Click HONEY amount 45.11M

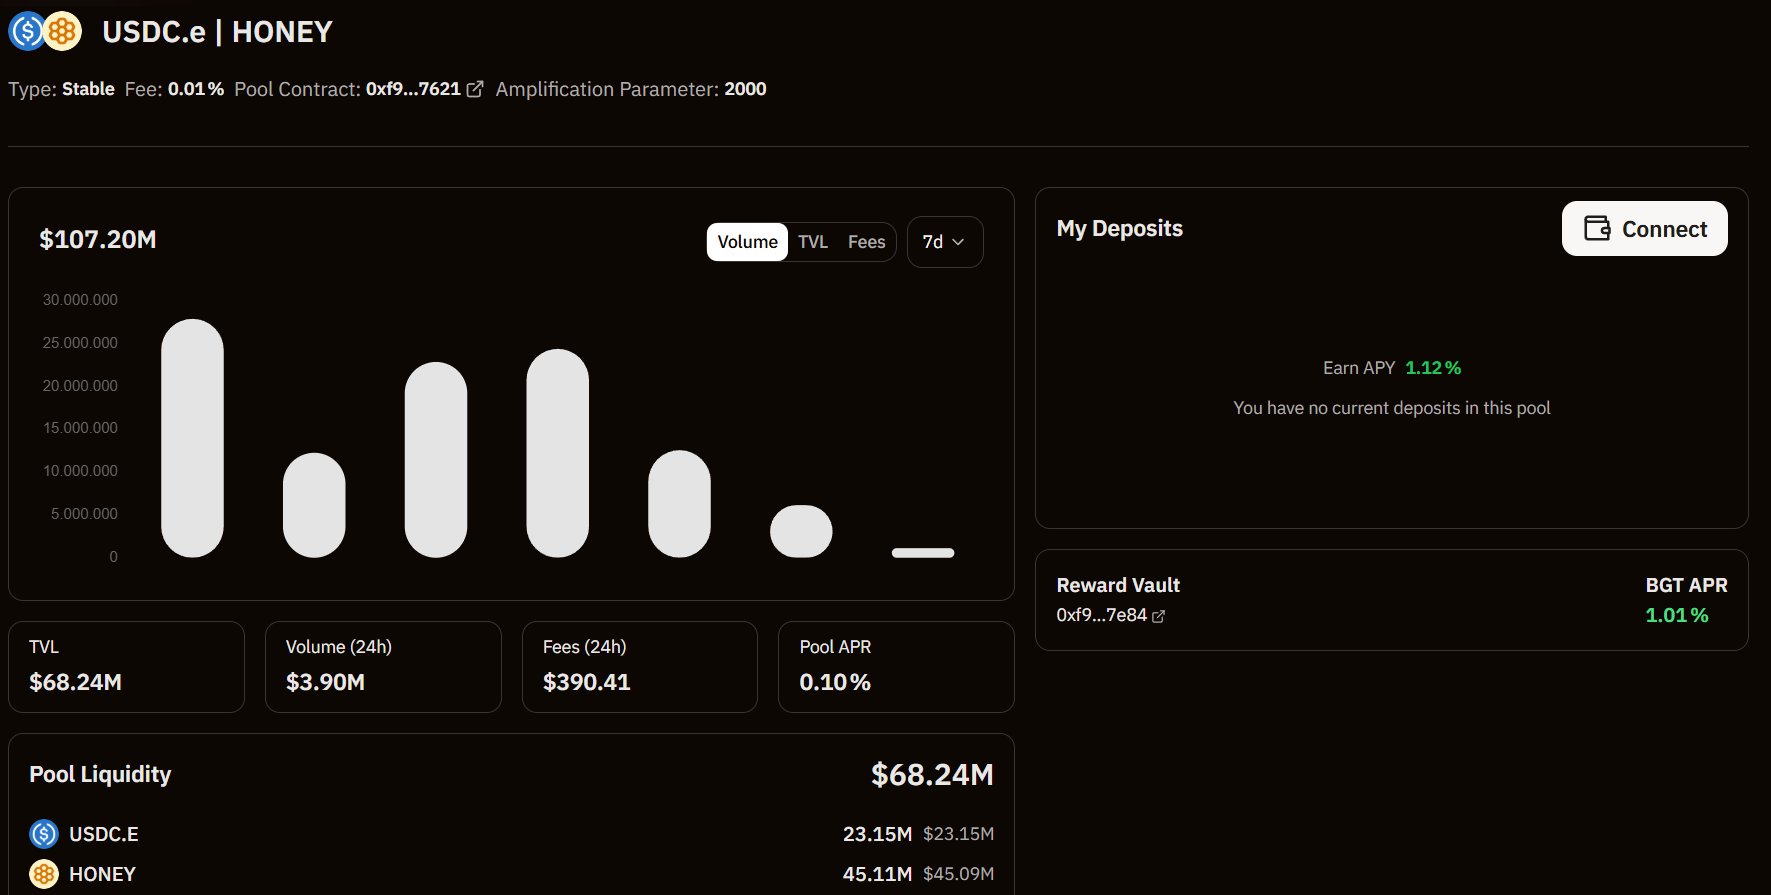[877, 874]
